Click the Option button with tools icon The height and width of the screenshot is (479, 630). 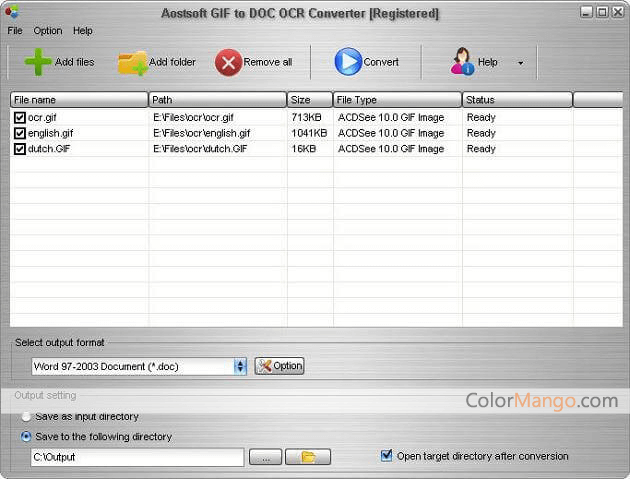tap(279, 366)
